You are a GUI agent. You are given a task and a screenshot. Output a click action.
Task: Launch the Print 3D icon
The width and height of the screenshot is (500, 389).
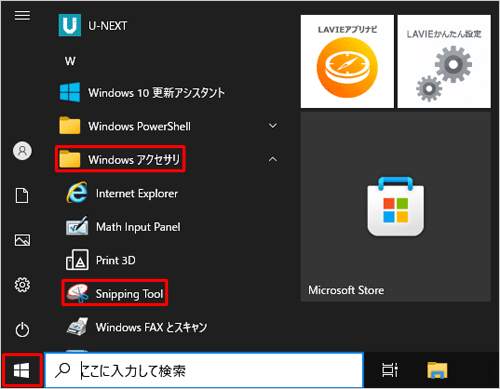(77, 260)
